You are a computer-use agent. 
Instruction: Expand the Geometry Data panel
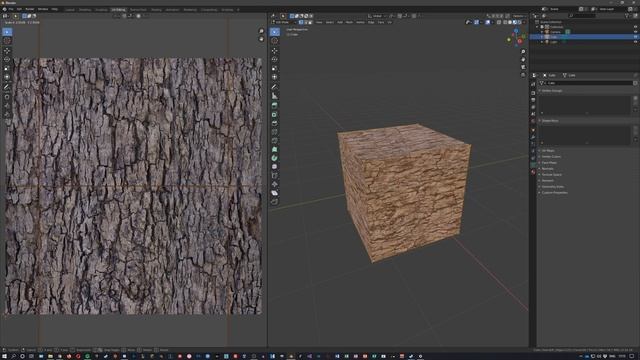click(553, 187)
